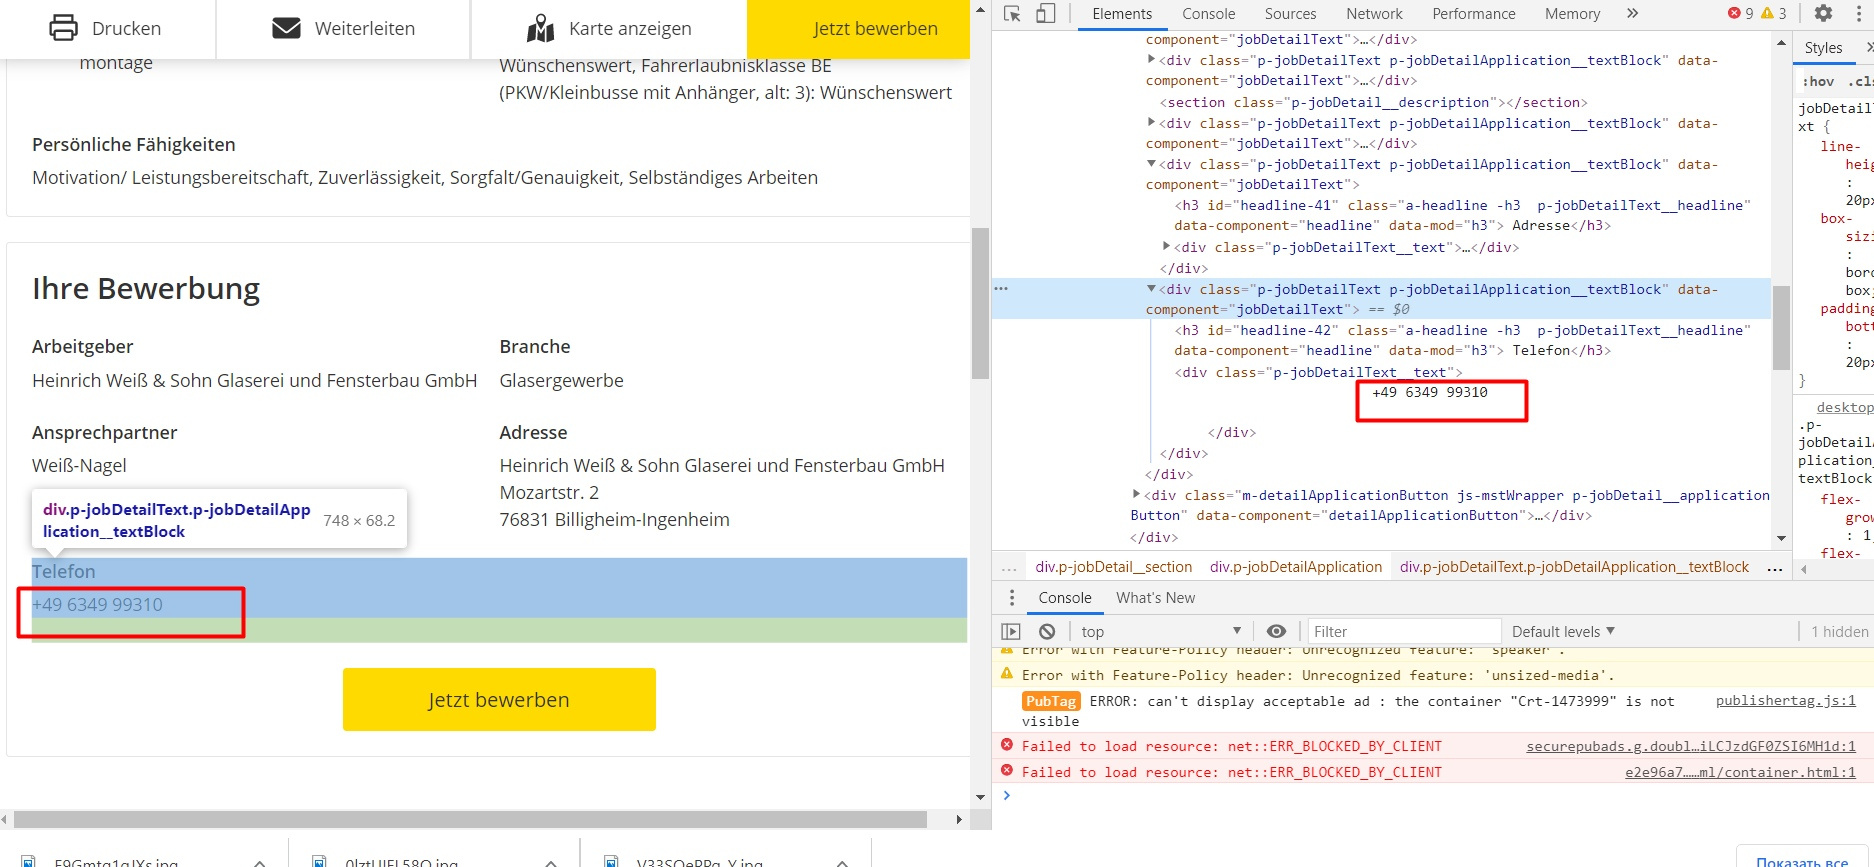Open the Network tab
Image resolution: width=1874 pixels, height=867 pixels.
coord(1374,14)
